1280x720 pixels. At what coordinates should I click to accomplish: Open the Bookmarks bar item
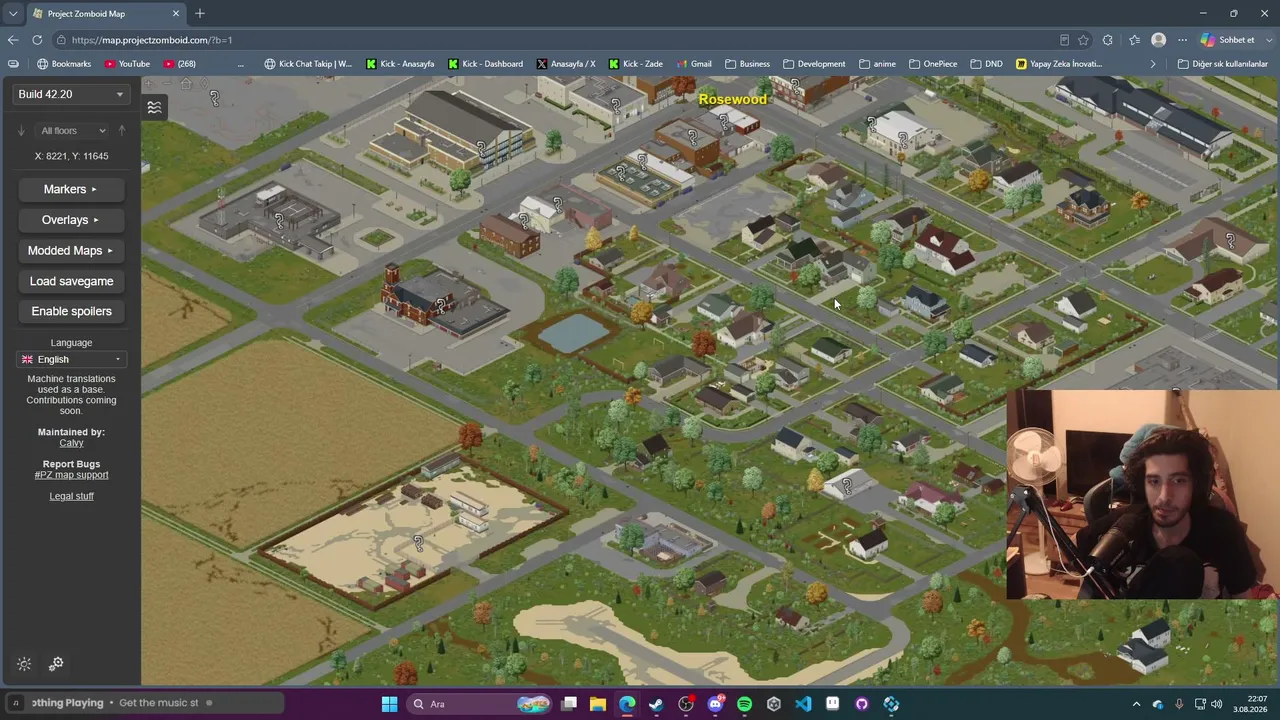click(63, 64)
